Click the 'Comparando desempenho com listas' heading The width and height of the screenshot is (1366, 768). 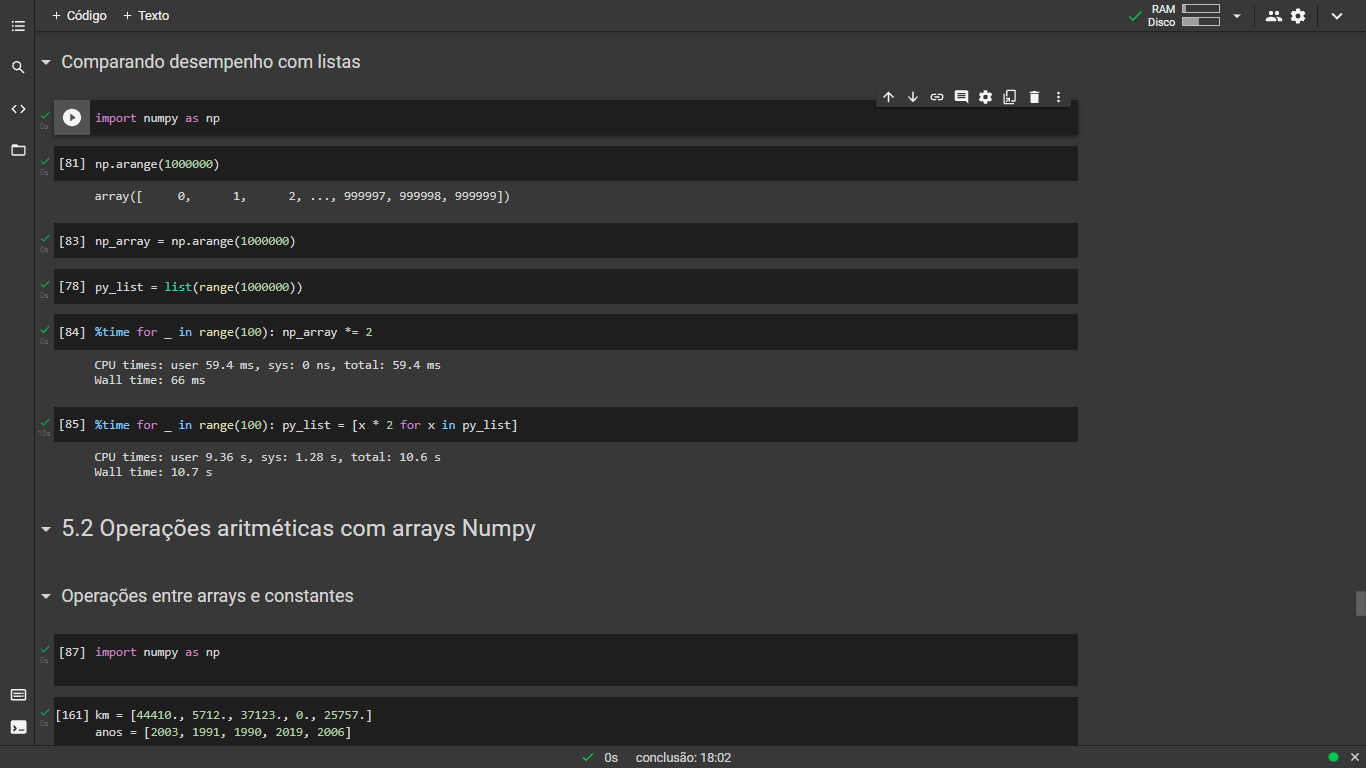[211, 62]
